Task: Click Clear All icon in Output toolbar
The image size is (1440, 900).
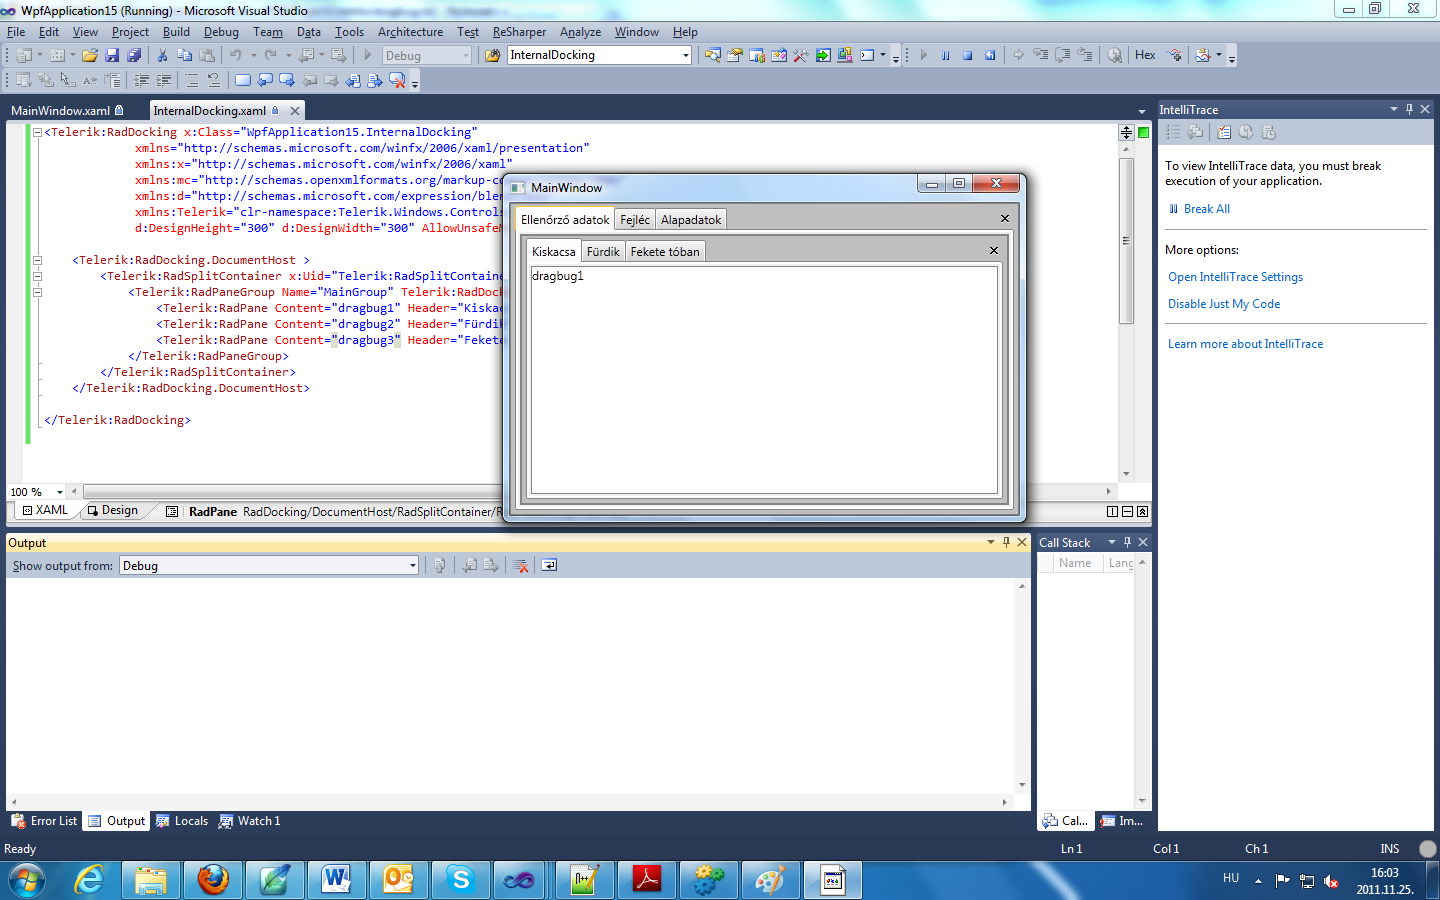Action: (x=520, y=566)
